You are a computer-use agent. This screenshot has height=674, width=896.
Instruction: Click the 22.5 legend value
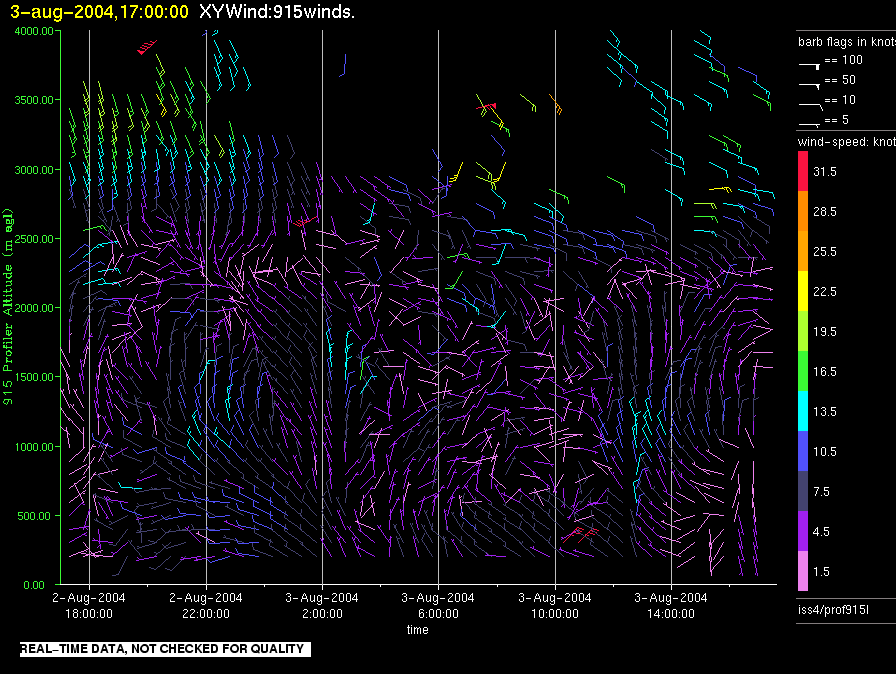[x=825, y=291]
